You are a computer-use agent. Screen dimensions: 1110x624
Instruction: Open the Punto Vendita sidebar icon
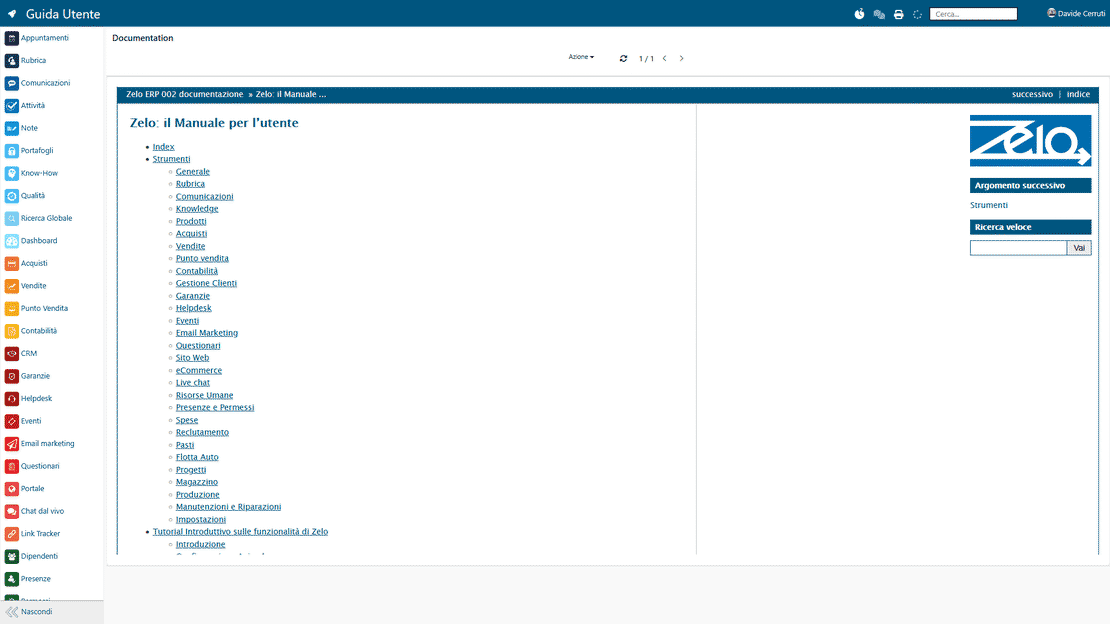click(x=11, y=309)
